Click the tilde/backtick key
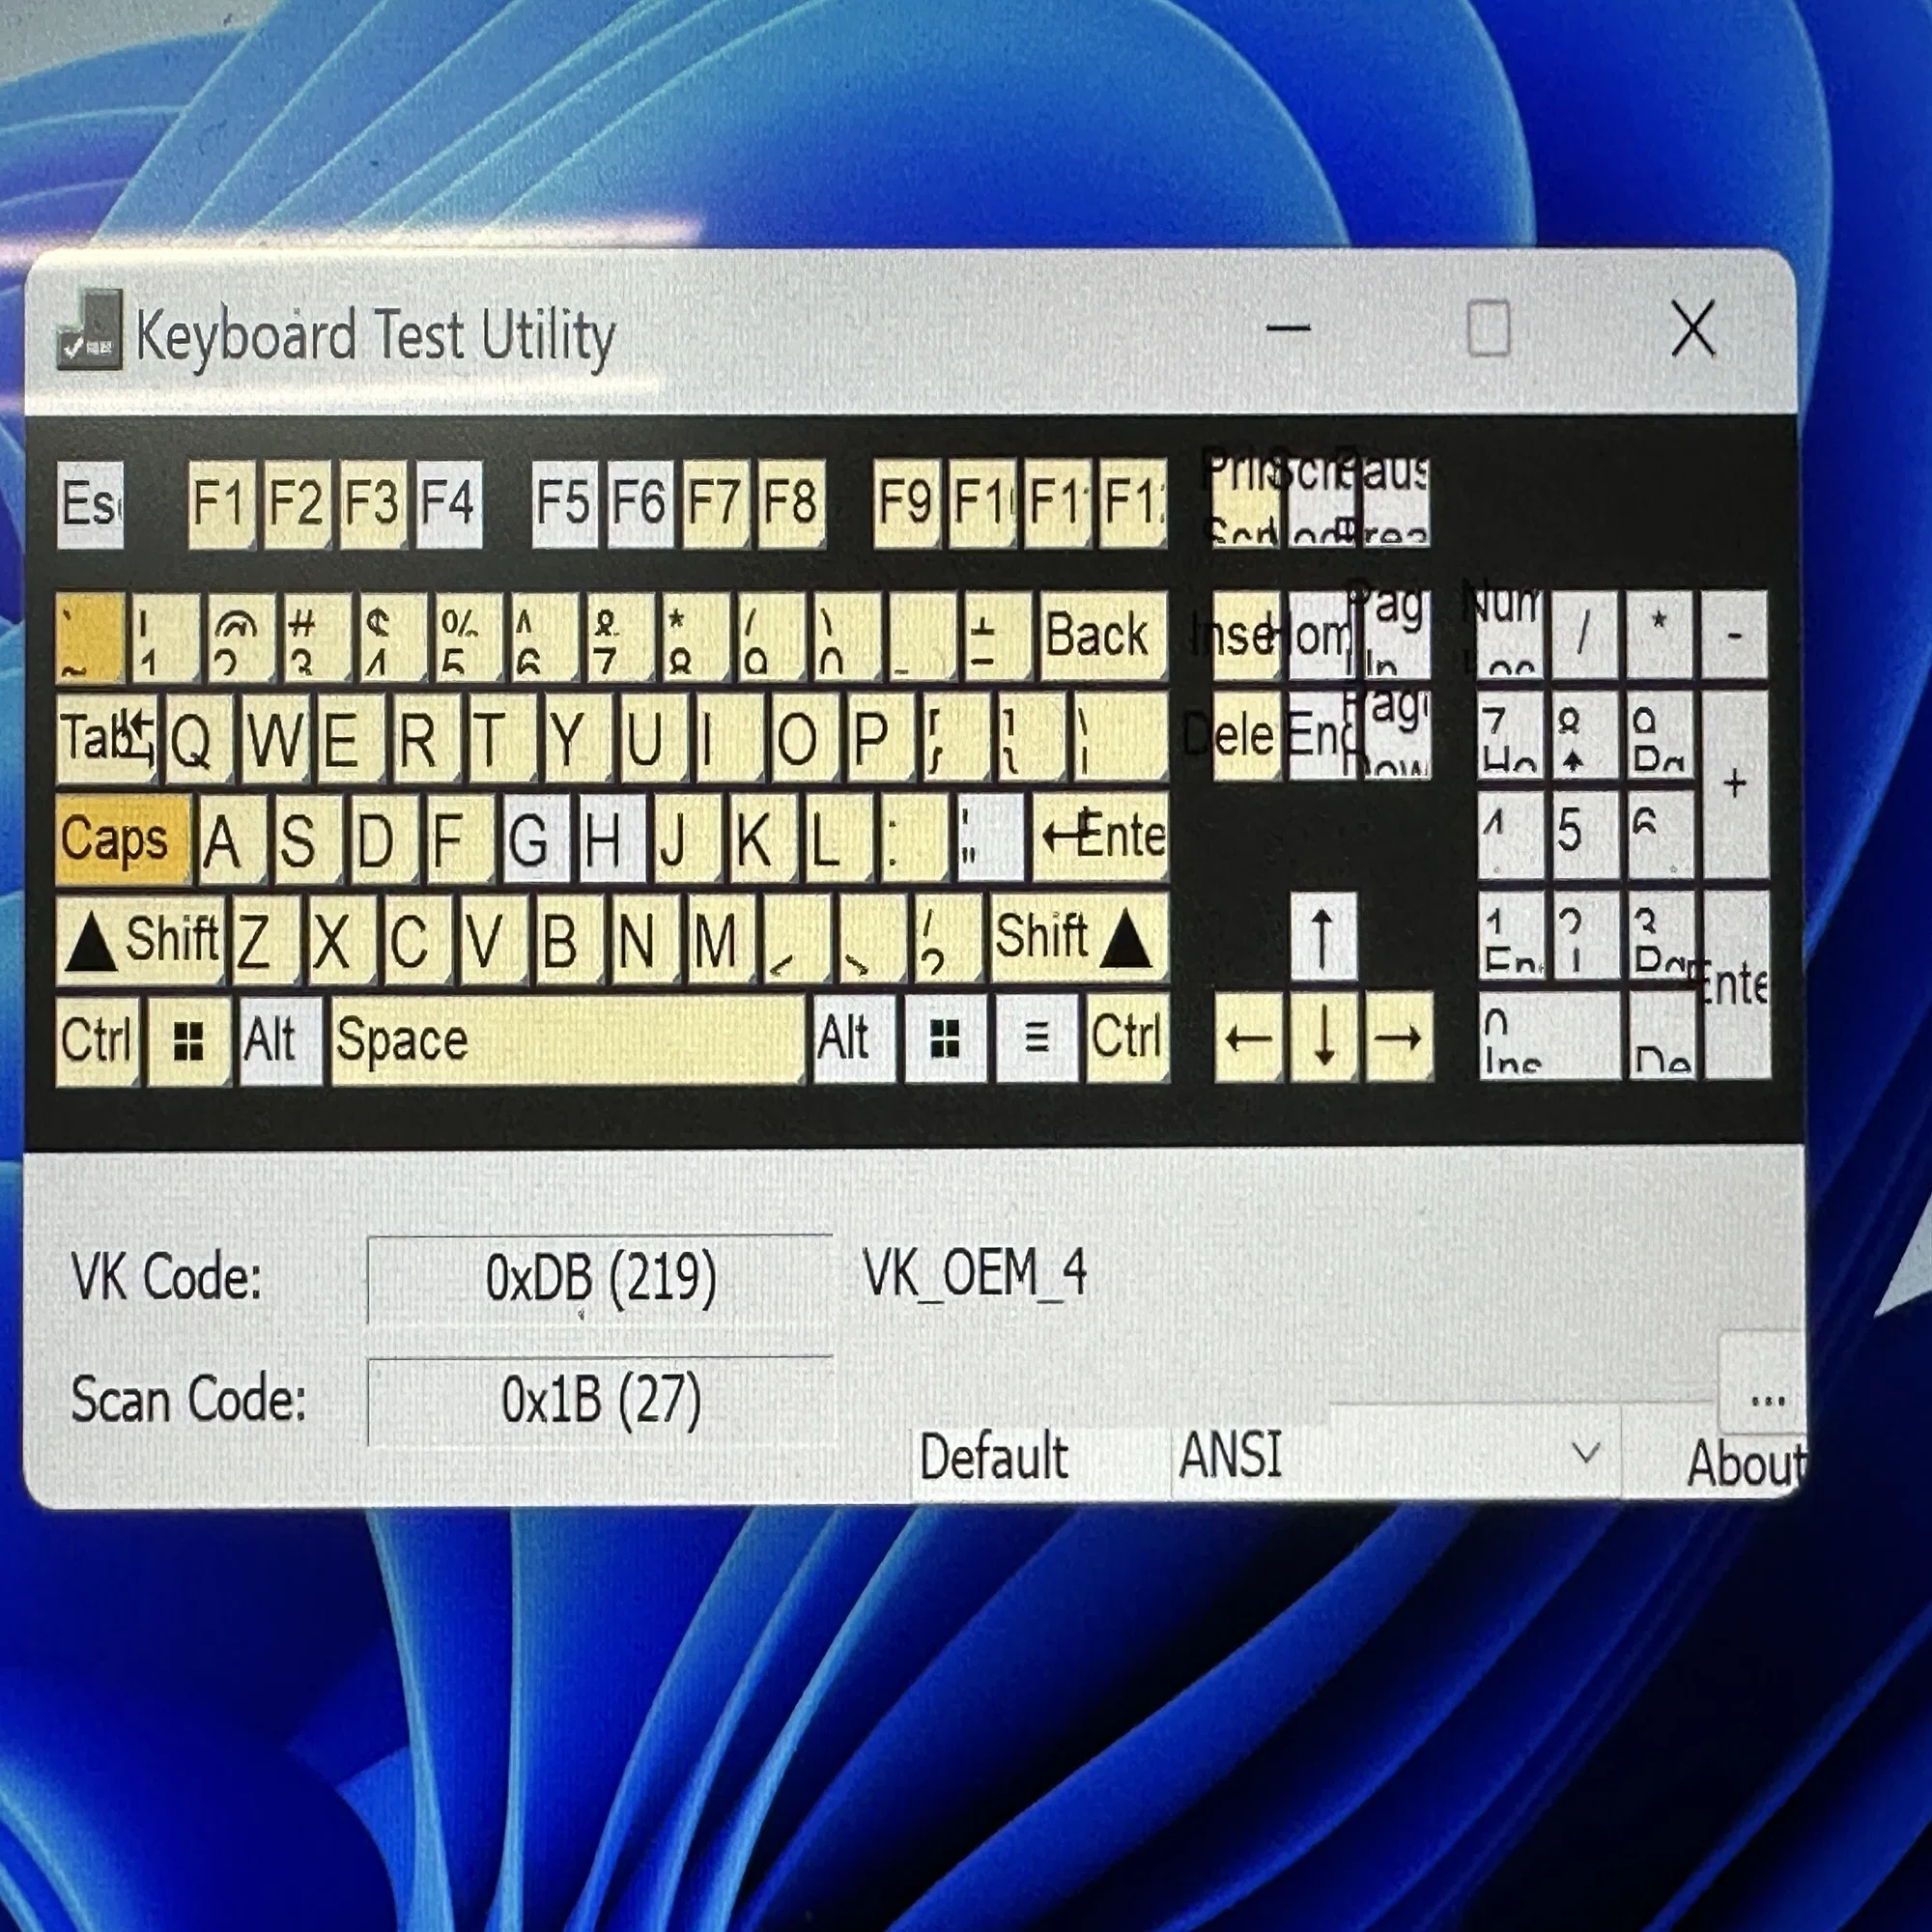Viewport: 1932px width, 1932px height. click(x=91, y=638)
